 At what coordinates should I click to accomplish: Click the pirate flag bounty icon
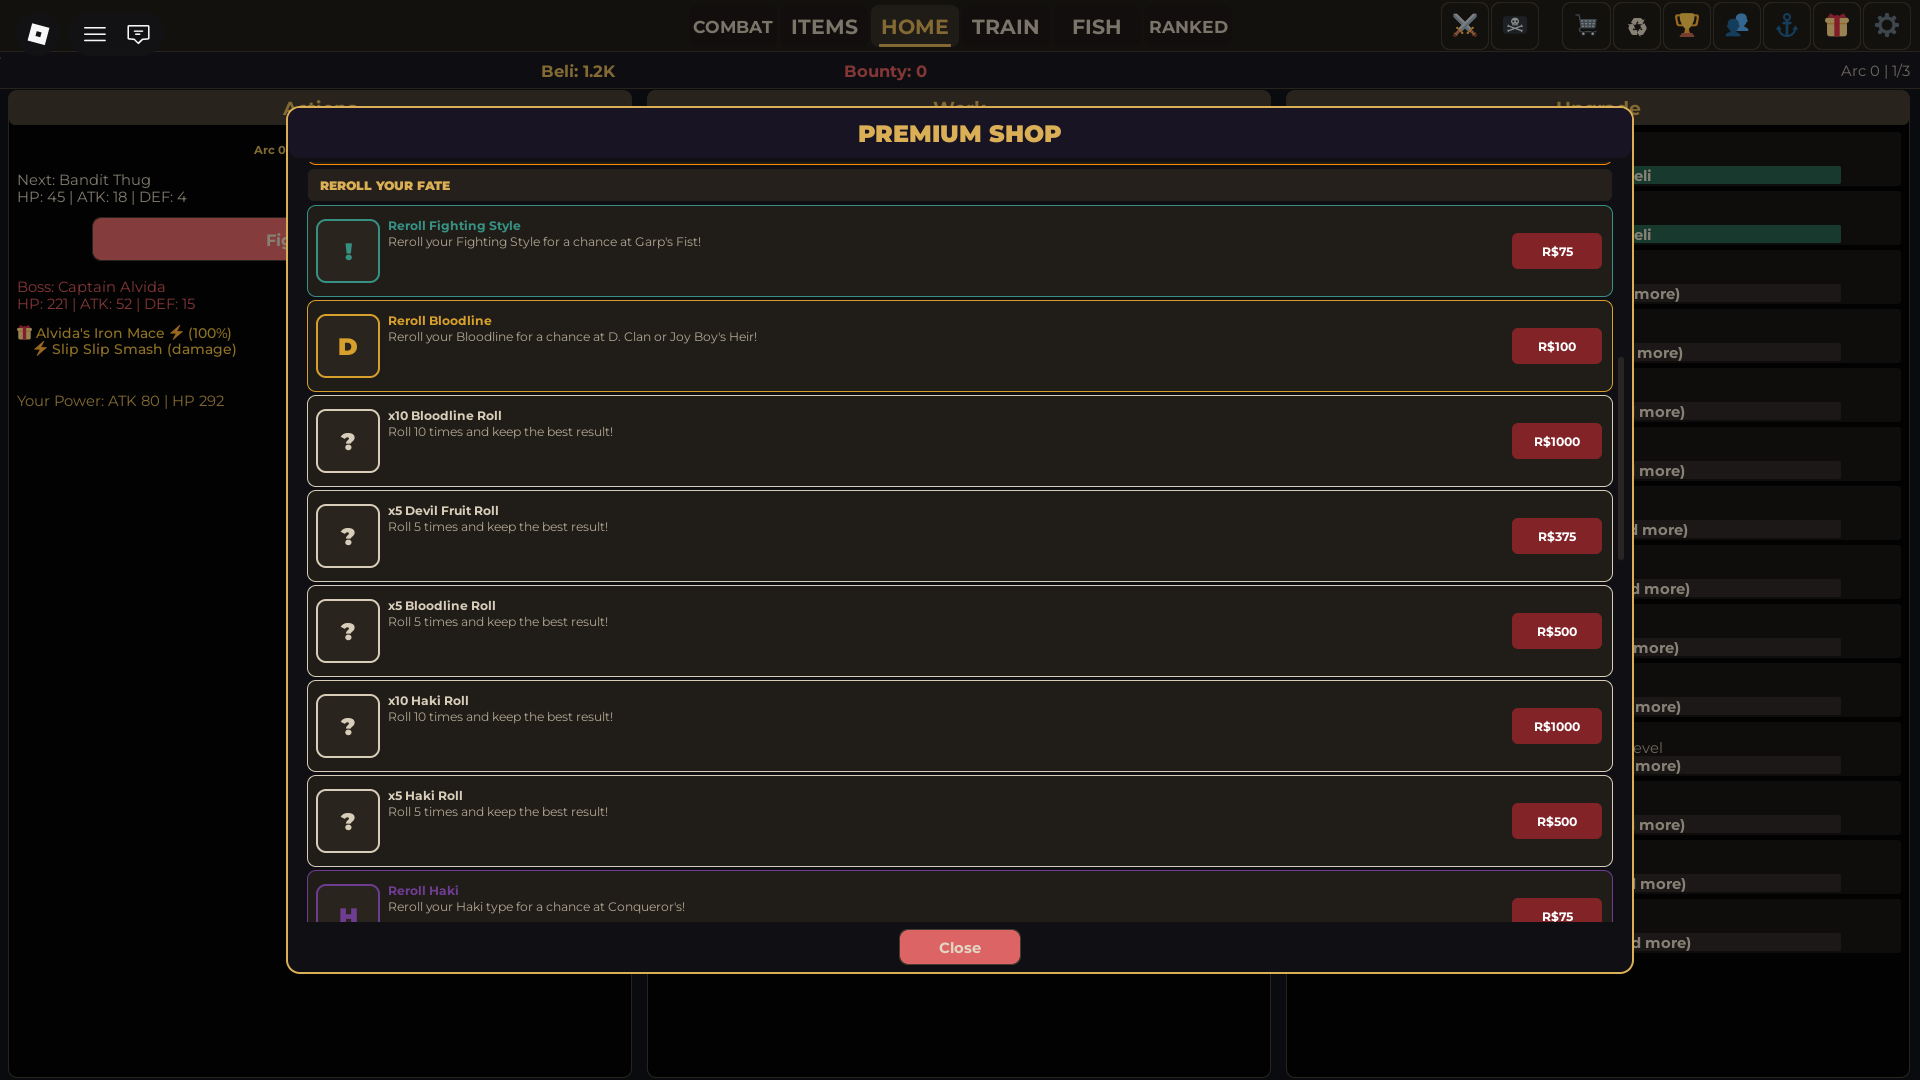click(1515, 26)
